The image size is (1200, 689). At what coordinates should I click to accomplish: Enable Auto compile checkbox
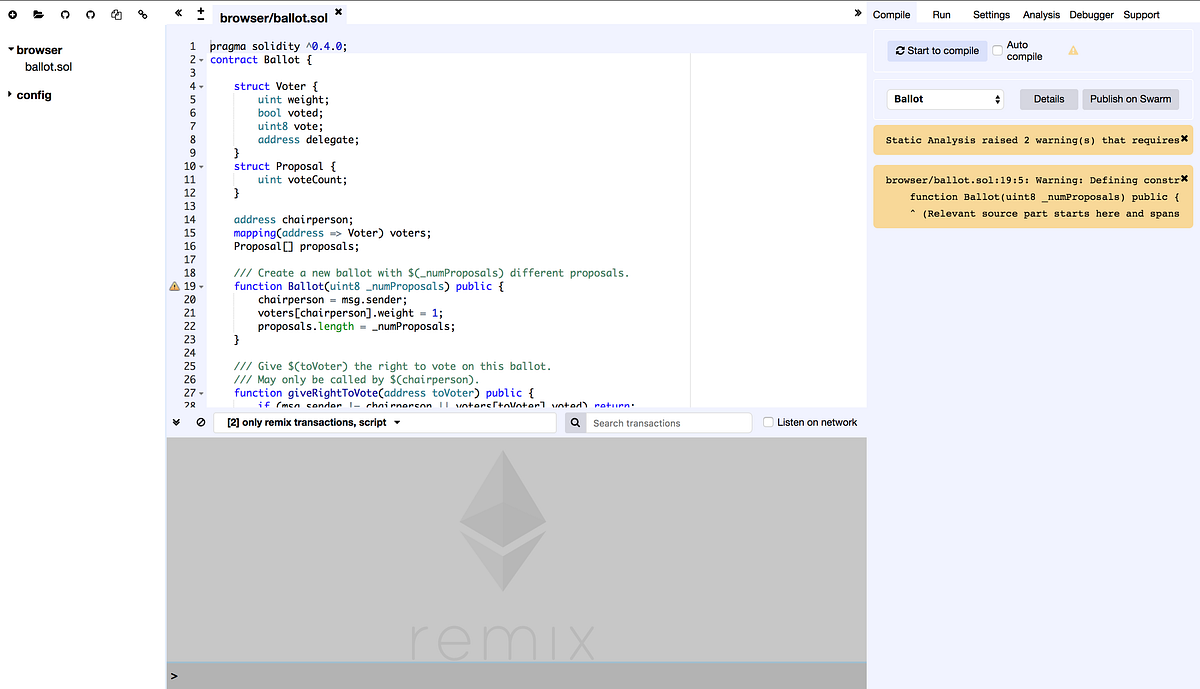[x=997, y=50]
